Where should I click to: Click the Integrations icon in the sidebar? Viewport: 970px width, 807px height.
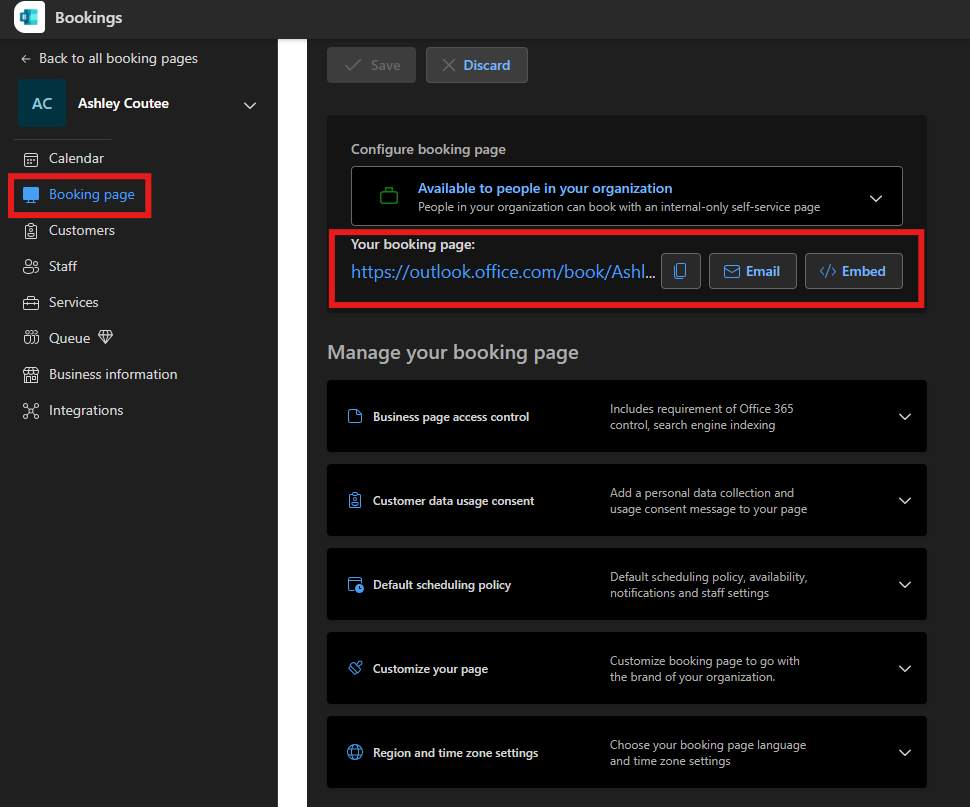[x=31, y=411]
